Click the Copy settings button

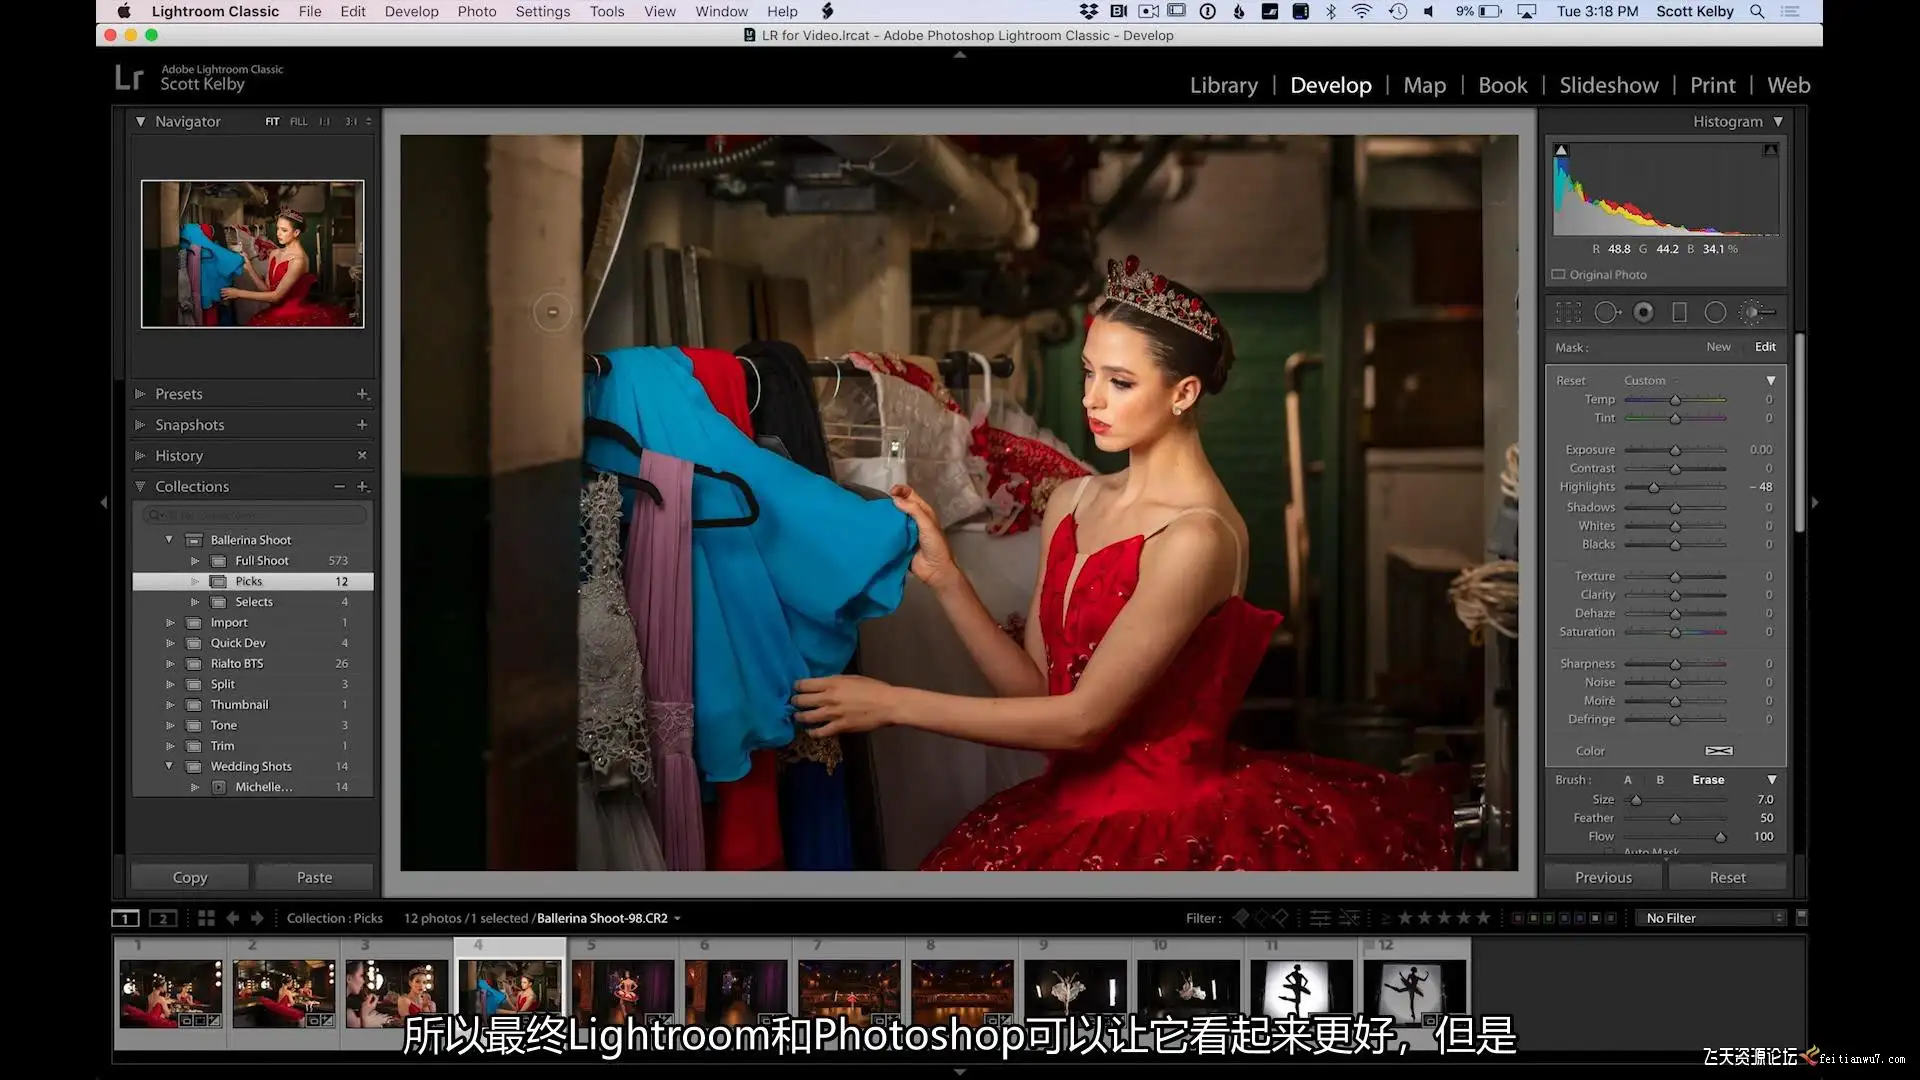(190, 877)
